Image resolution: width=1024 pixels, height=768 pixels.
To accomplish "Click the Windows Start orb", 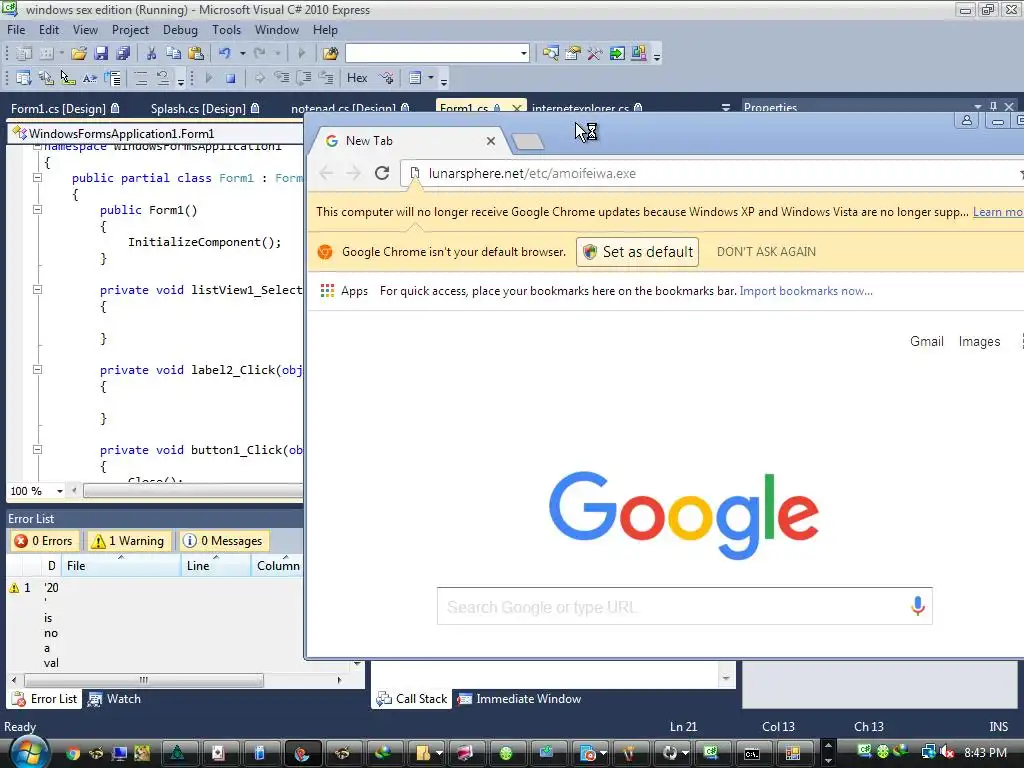I will point(27,752).
